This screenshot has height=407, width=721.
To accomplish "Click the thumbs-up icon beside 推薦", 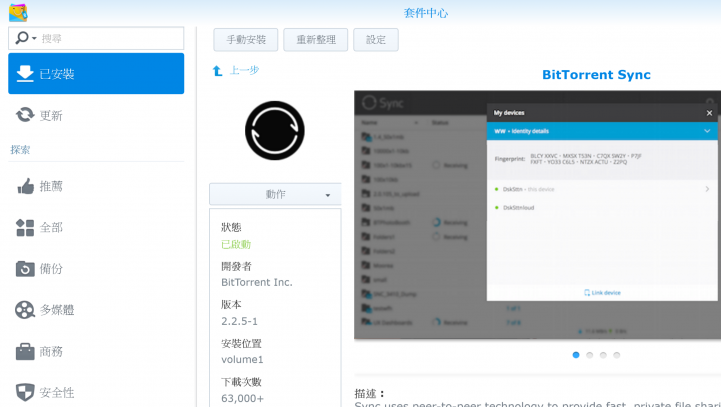I will (x=25, y=186).
